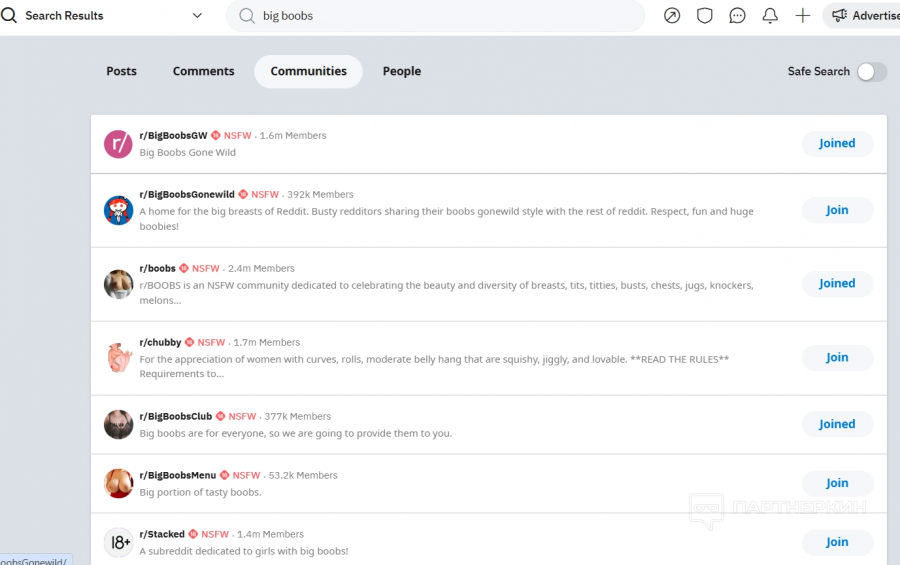Click the '2.4m Members' text

261,268
